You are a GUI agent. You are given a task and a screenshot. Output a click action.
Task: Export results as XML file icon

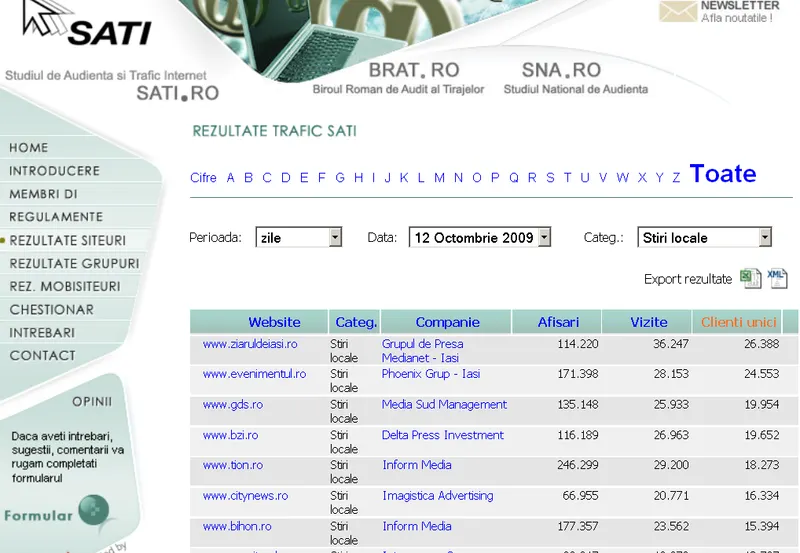tap(777, 279)
